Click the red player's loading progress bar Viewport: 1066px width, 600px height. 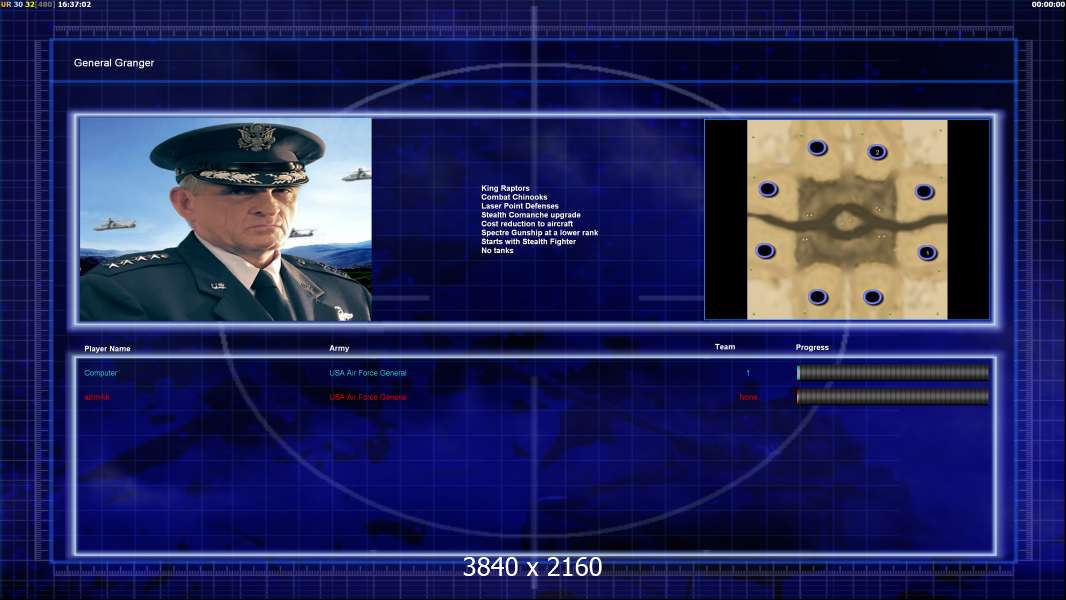point(893,397)
